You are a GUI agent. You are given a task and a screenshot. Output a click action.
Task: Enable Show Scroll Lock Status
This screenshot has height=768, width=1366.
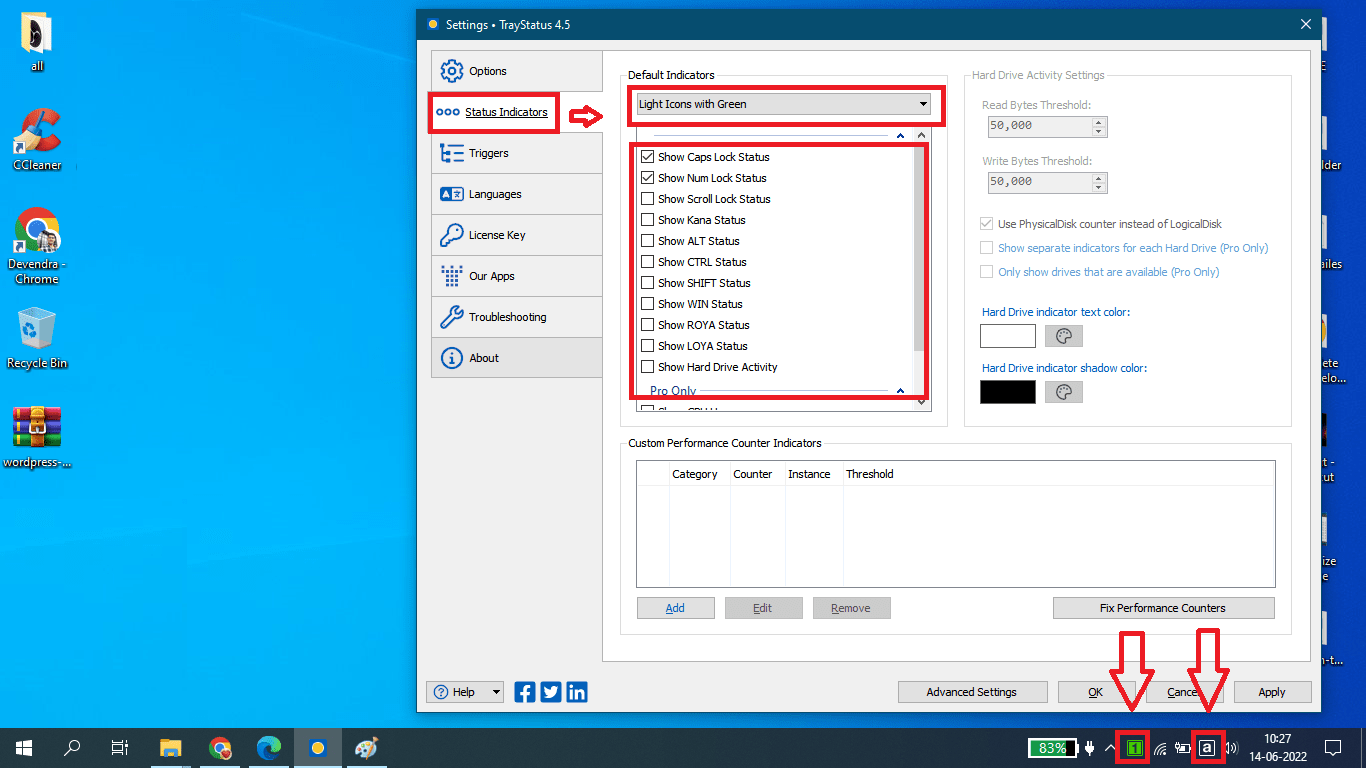click(x=646, y=198)
